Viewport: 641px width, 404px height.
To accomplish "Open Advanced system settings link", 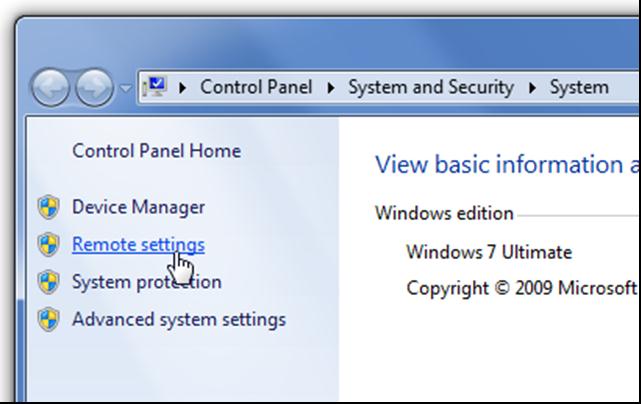I will point(178,320).
